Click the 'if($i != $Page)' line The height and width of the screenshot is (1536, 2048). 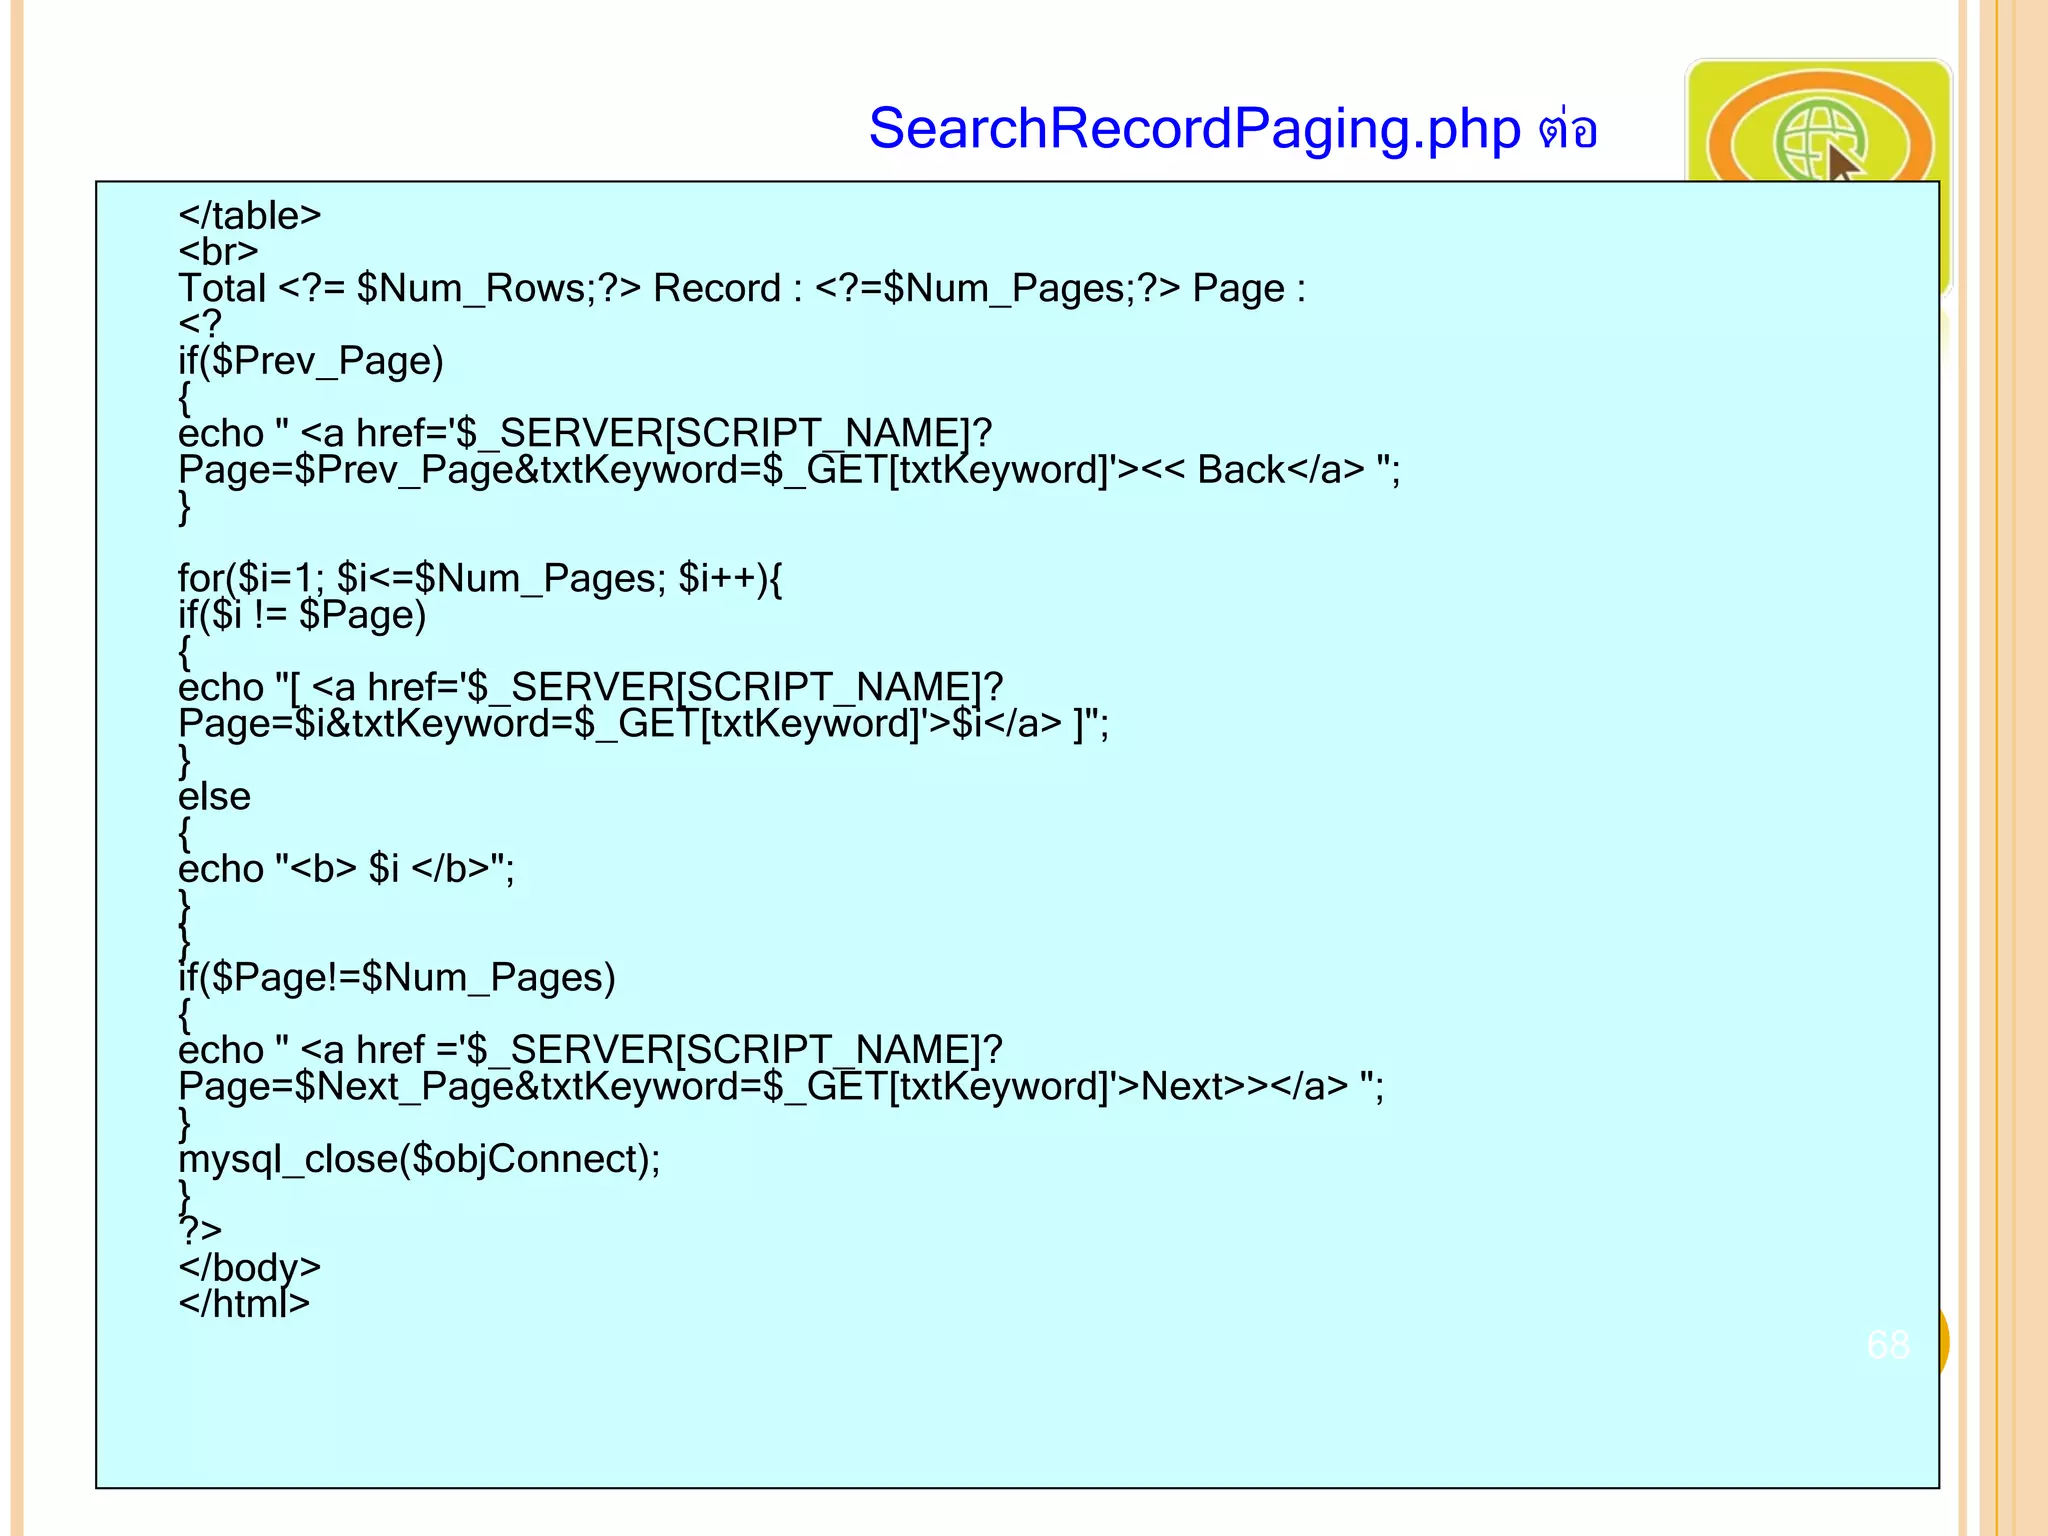(302, 615)
